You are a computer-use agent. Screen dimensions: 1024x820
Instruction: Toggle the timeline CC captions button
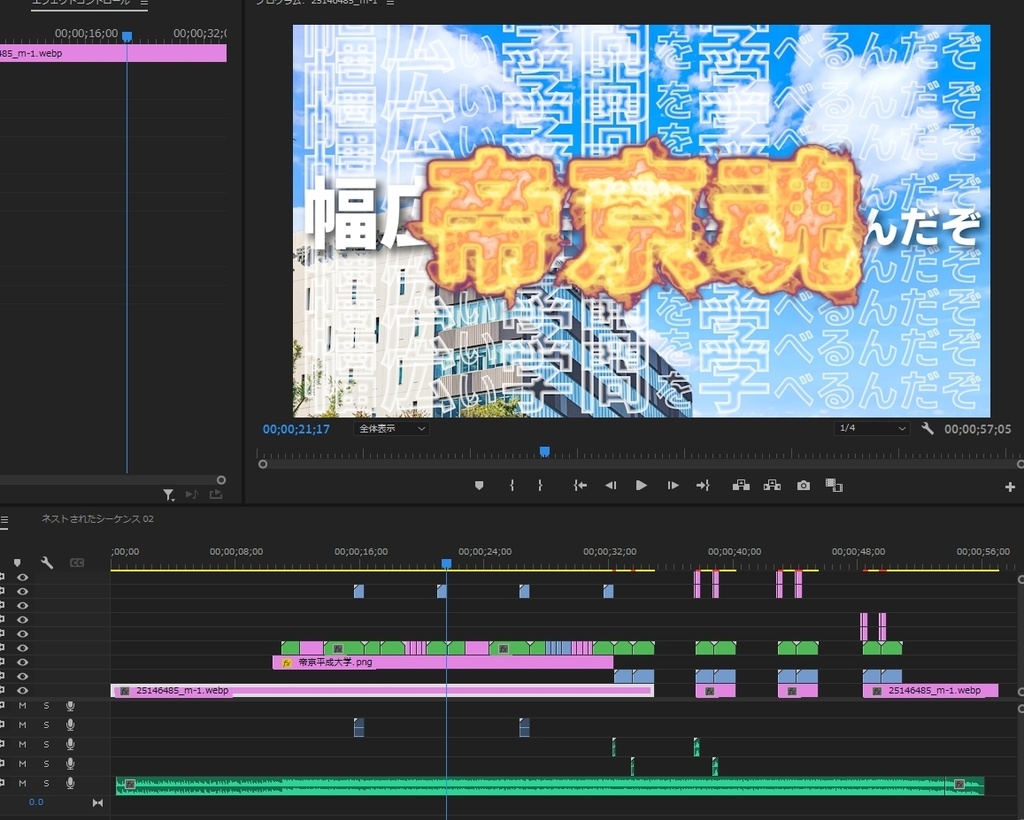pyautogui.click(x=77, y=562)
